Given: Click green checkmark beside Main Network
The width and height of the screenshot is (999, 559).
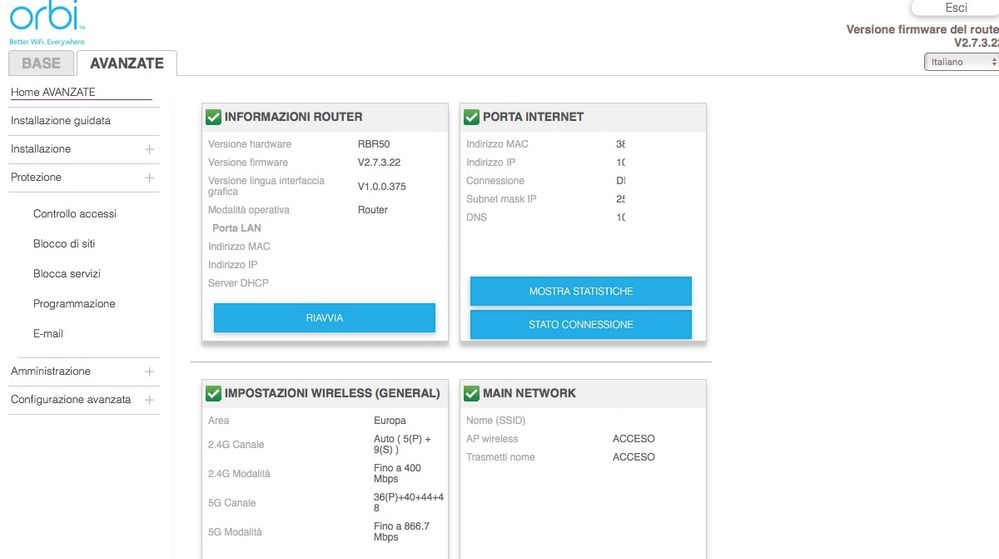Looking at the screenshot, I should [x=471, y=394].
